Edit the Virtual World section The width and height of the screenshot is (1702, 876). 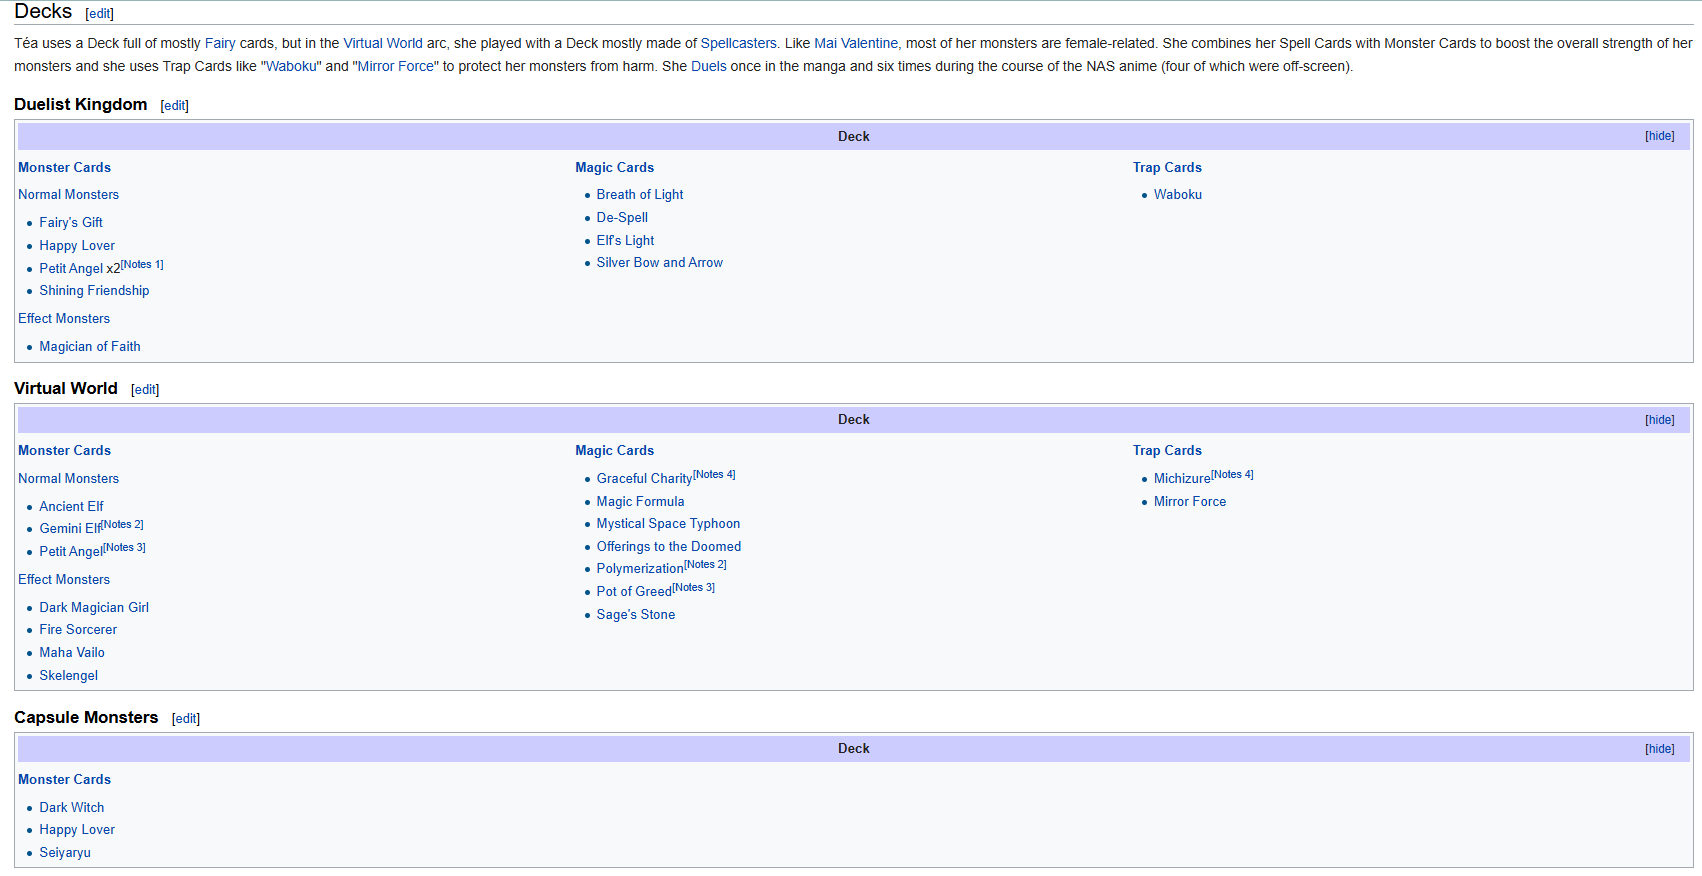(x=145, y=390)
